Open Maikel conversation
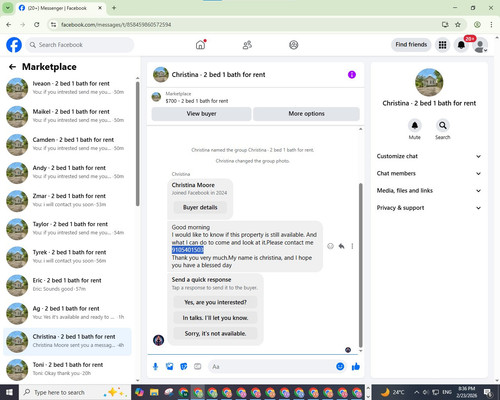Viewport: 500px width, 400px height. [x=68, y=116]
